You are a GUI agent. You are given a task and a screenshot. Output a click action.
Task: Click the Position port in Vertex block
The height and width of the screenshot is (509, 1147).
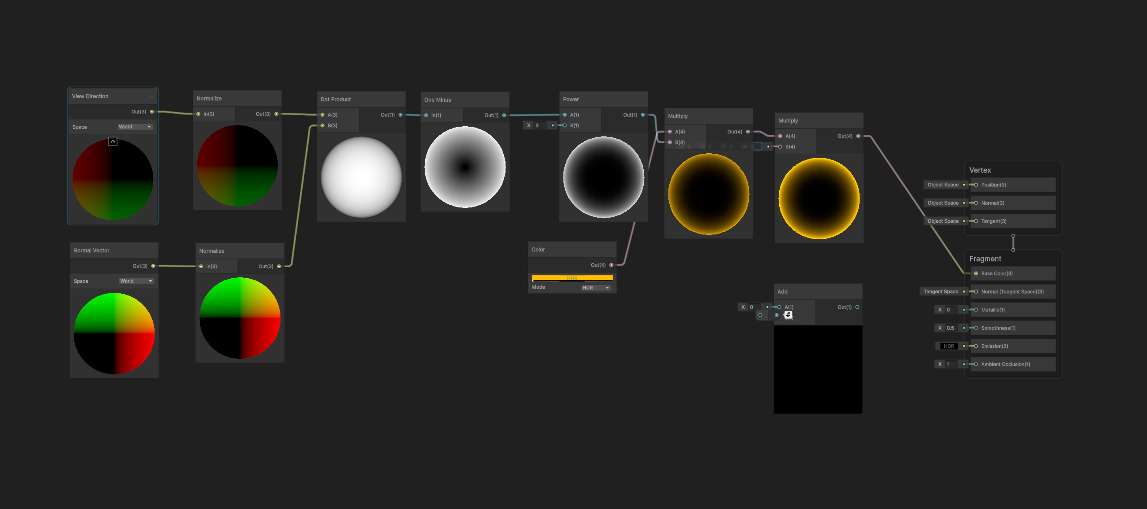[976, 185]
